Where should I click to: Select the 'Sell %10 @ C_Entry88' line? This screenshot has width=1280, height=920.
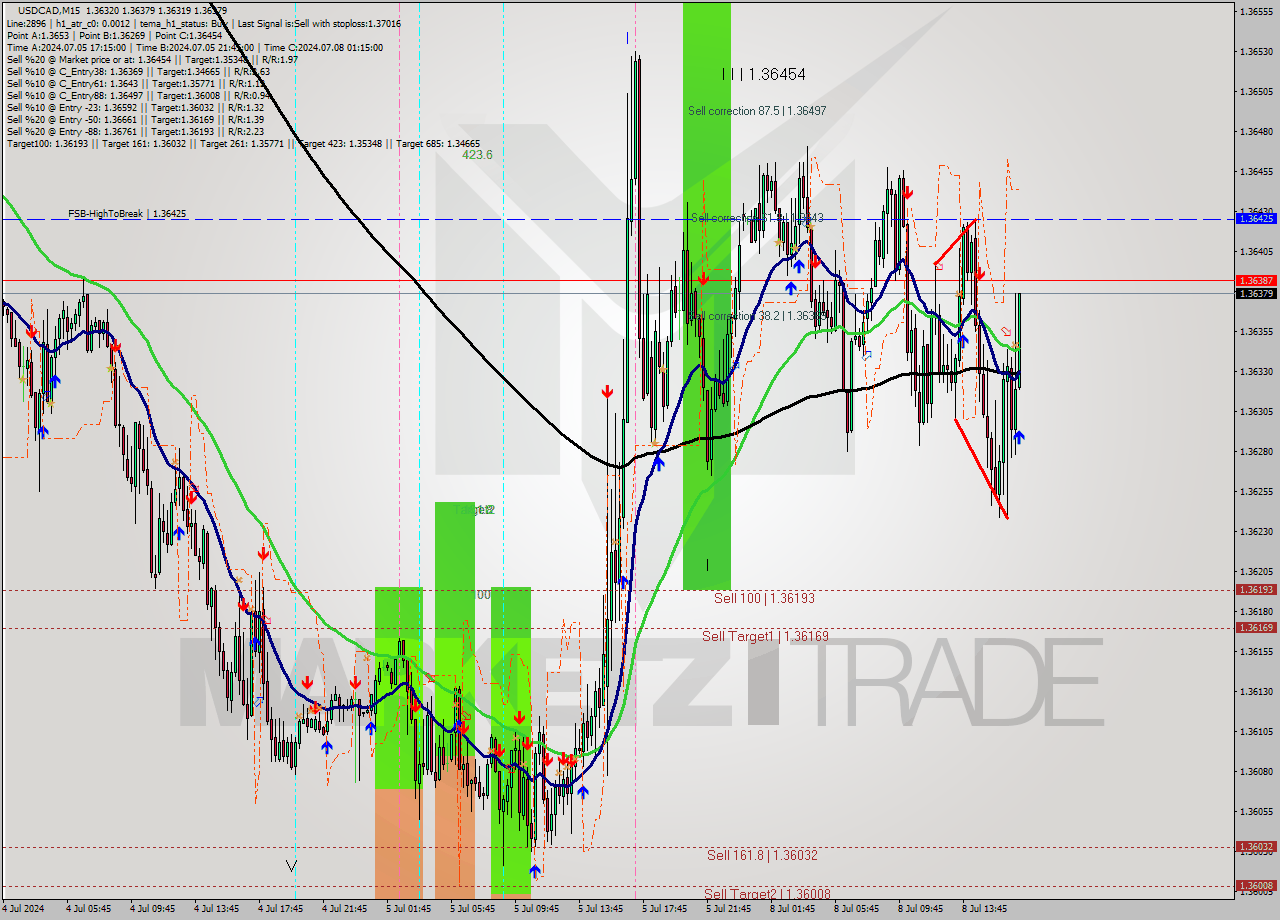coord(138,95)
